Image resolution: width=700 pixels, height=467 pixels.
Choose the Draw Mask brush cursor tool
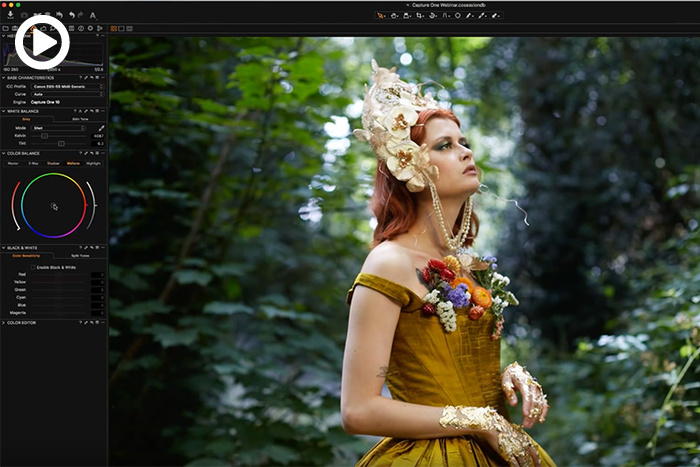pyautogui.click(x=469, y=16)
